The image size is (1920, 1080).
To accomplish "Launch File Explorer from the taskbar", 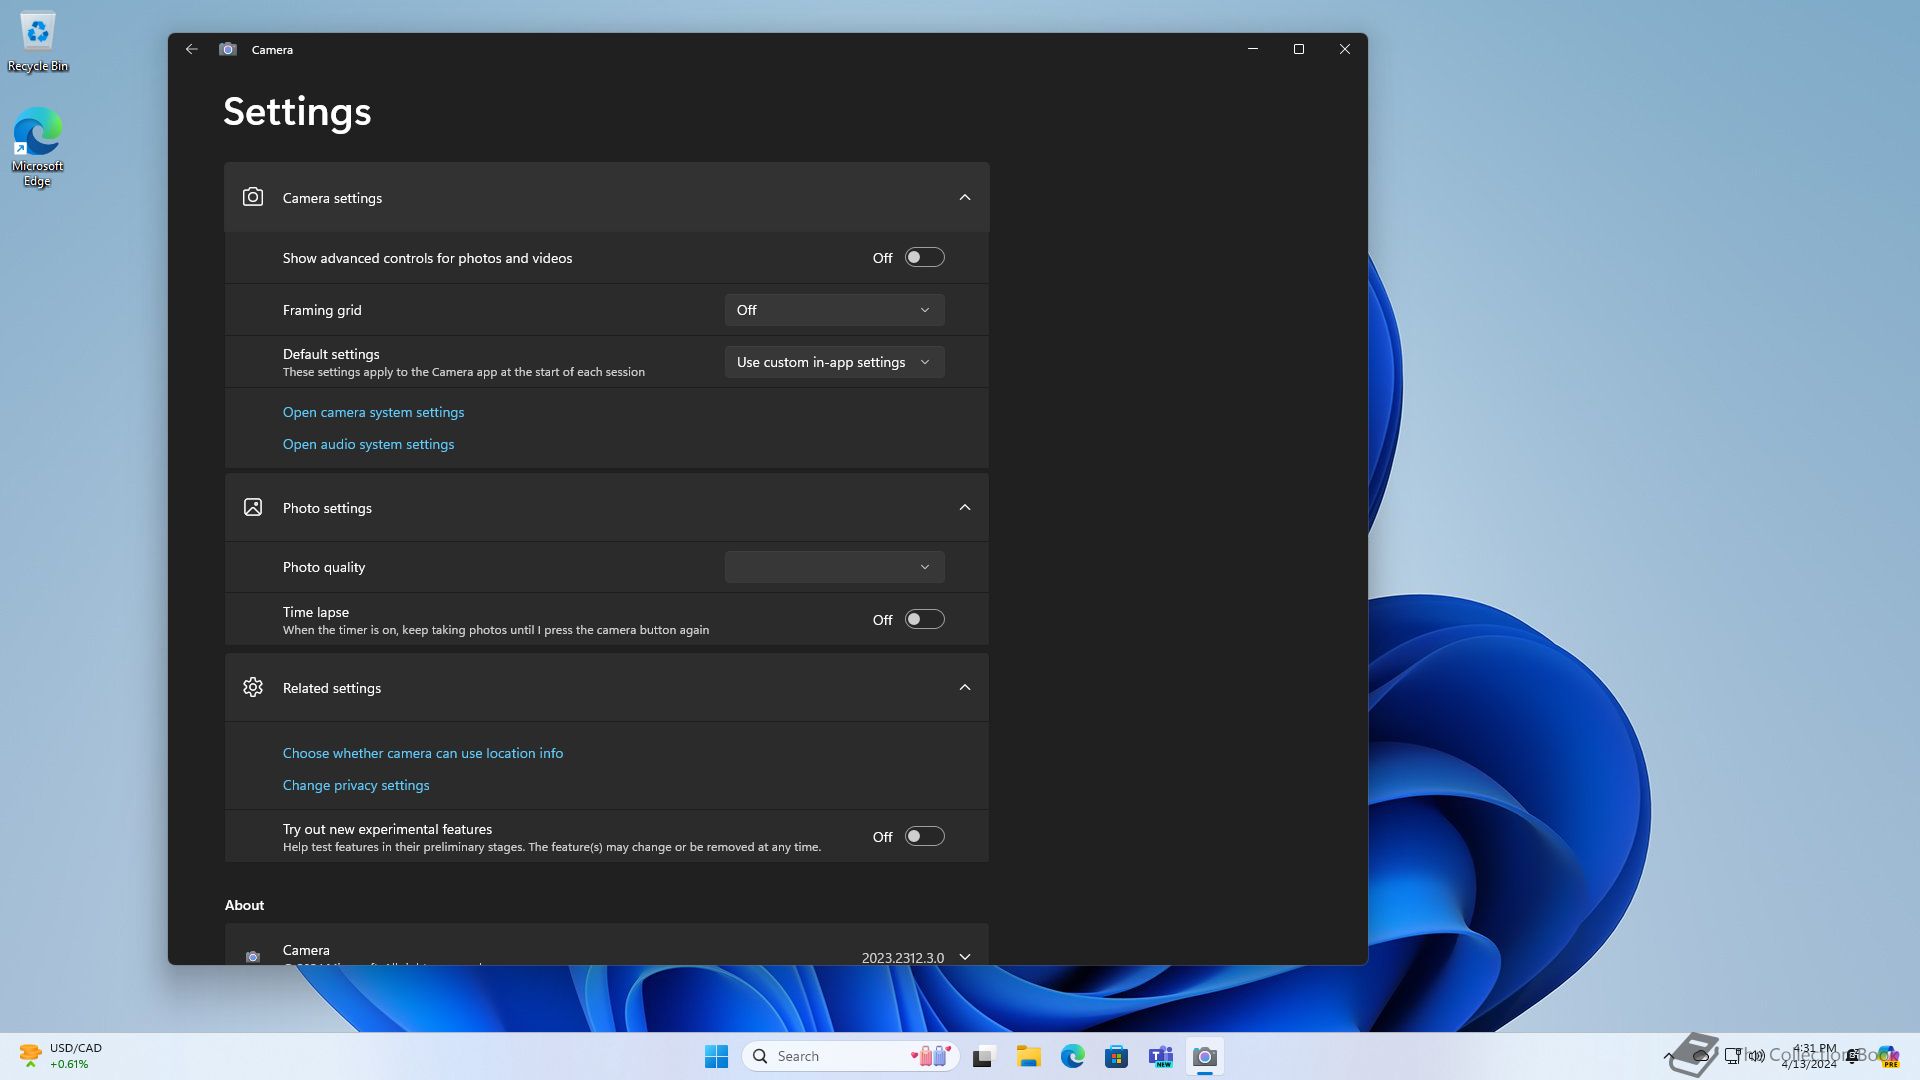I will coord(1029,1056).
